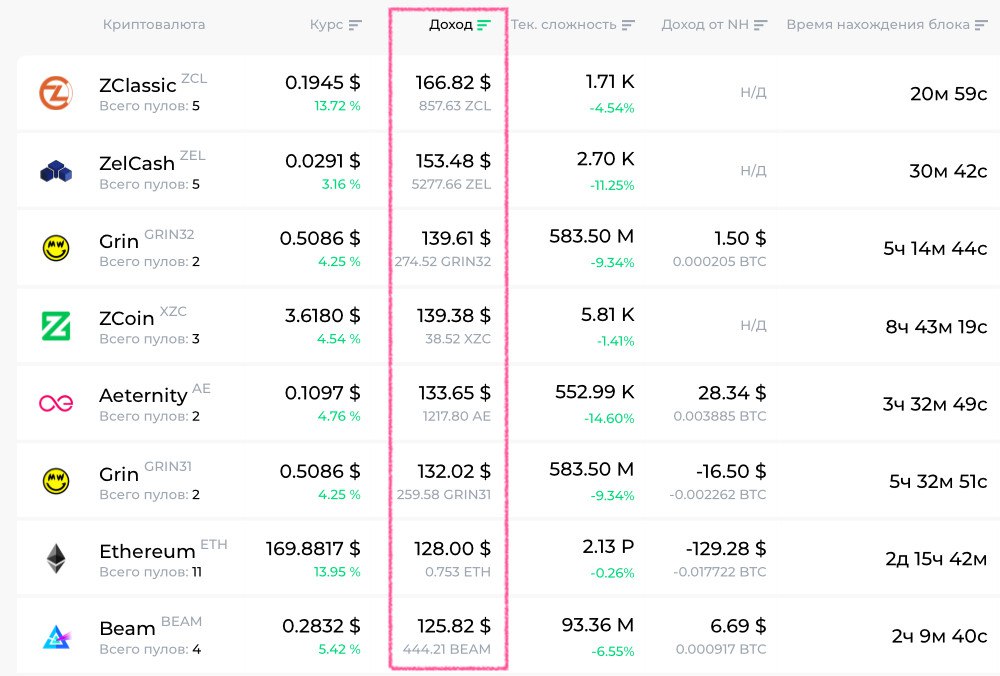Screen dimensions: 1000x676
Task: Sort by Доход от NH column icon
Action: [760, 25]
